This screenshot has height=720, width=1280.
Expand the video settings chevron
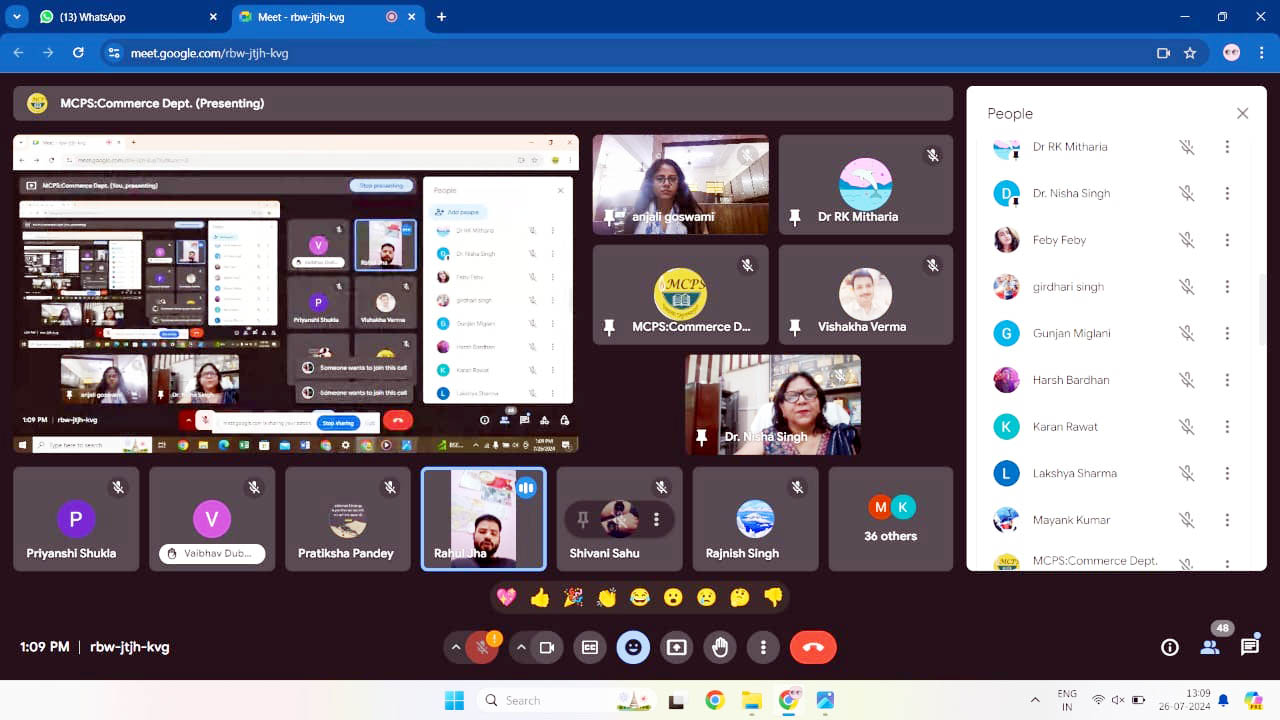(x=521, y=647)
